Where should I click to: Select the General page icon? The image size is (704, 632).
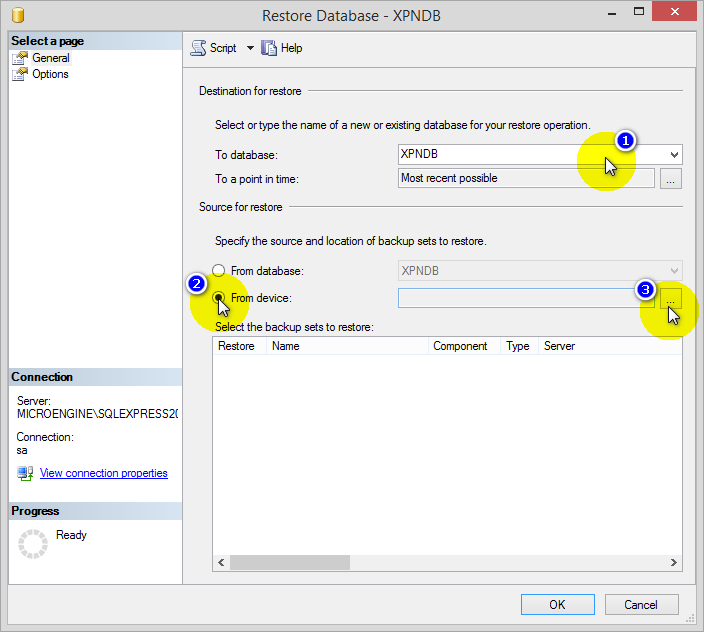point(21,58)
